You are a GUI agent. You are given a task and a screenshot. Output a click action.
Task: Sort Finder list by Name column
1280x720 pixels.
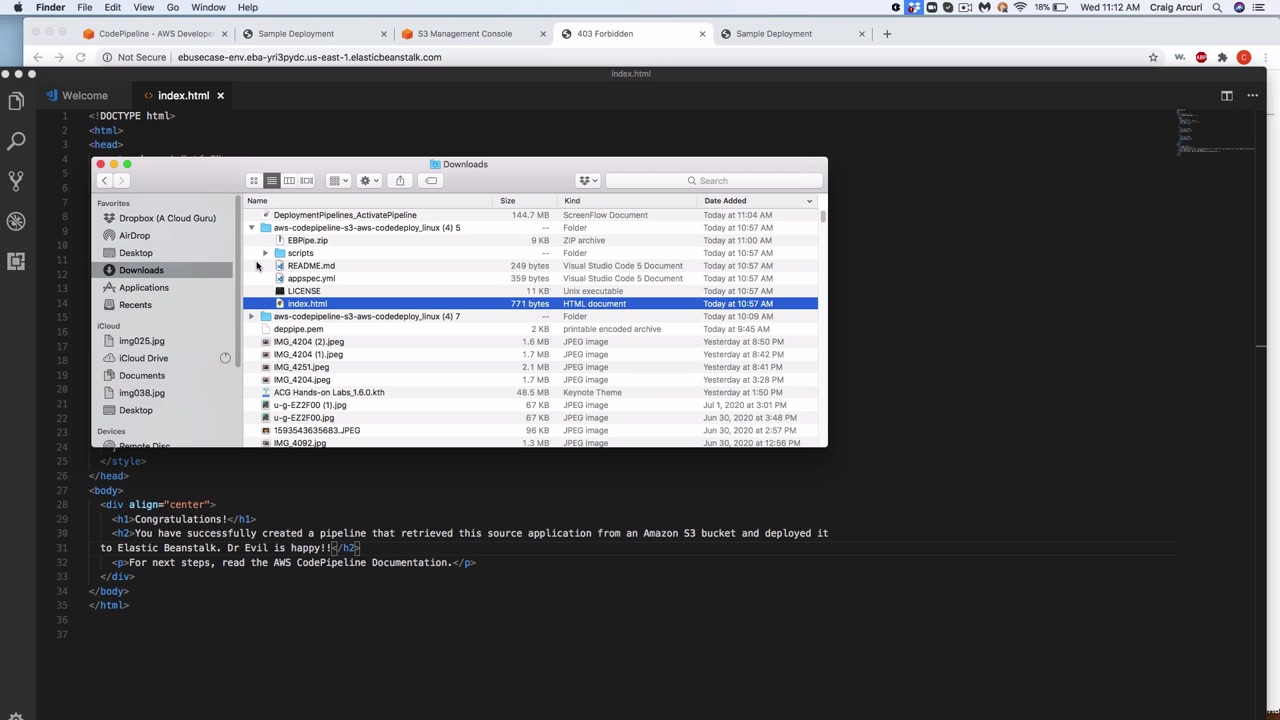click(367, 201)
